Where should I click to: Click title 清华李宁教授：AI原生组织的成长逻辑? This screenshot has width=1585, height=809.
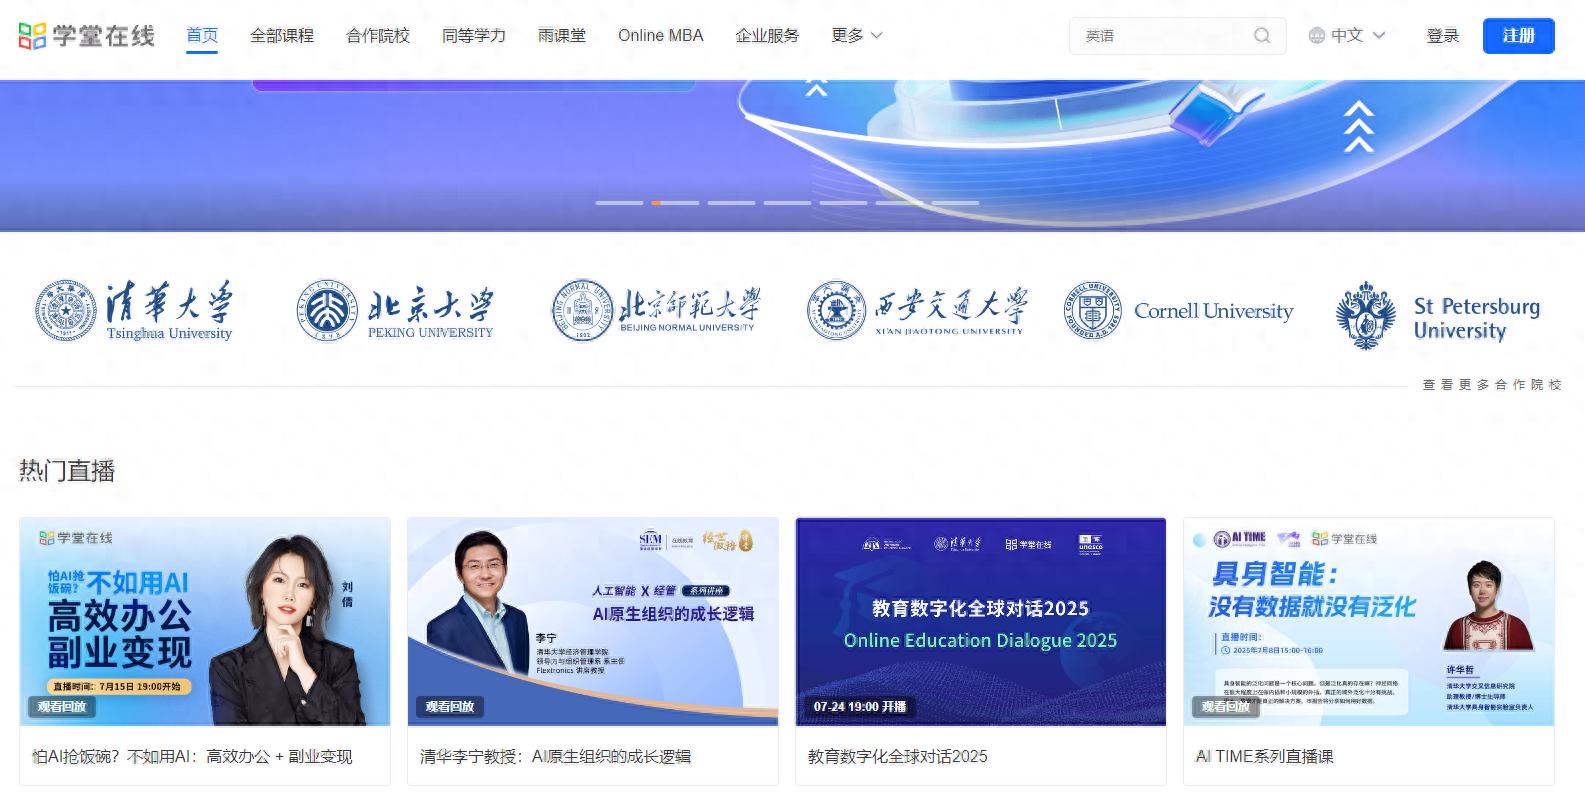(x=555, y=757)
